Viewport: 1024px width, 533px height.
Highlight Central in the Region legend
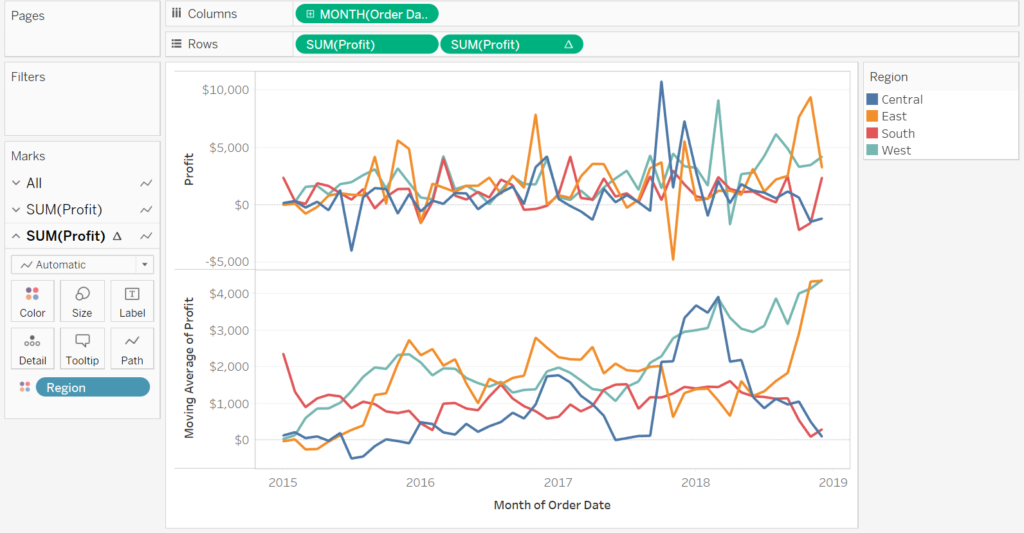click(902, 99)
